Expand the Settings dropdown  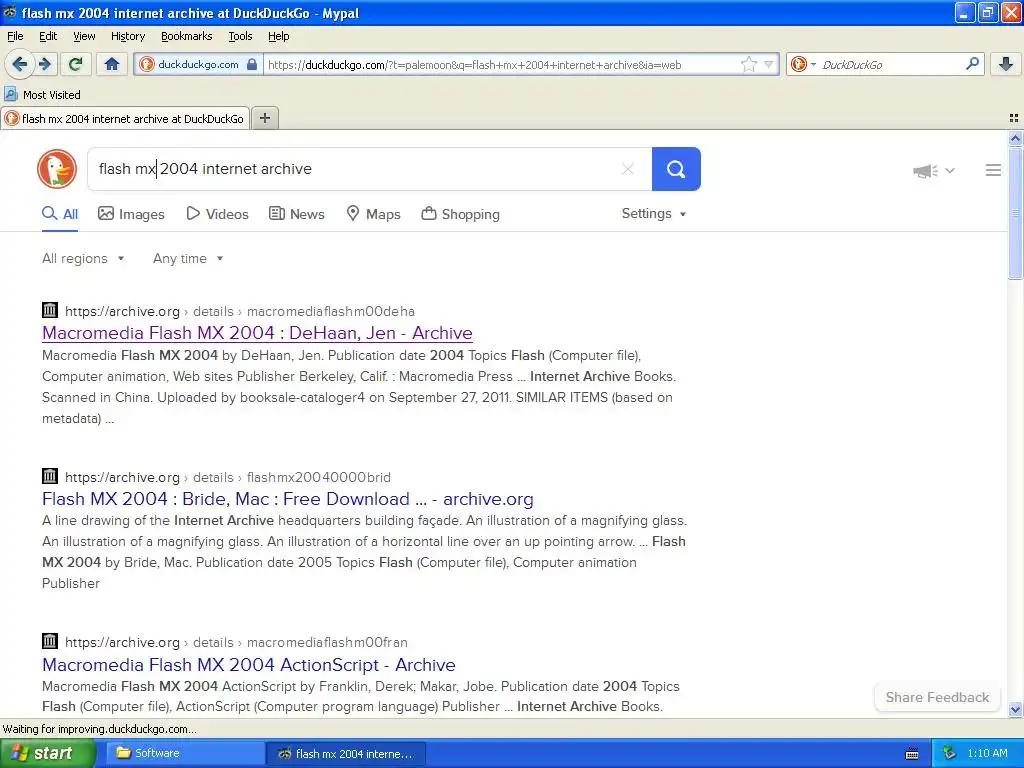[x=654, y=214]
